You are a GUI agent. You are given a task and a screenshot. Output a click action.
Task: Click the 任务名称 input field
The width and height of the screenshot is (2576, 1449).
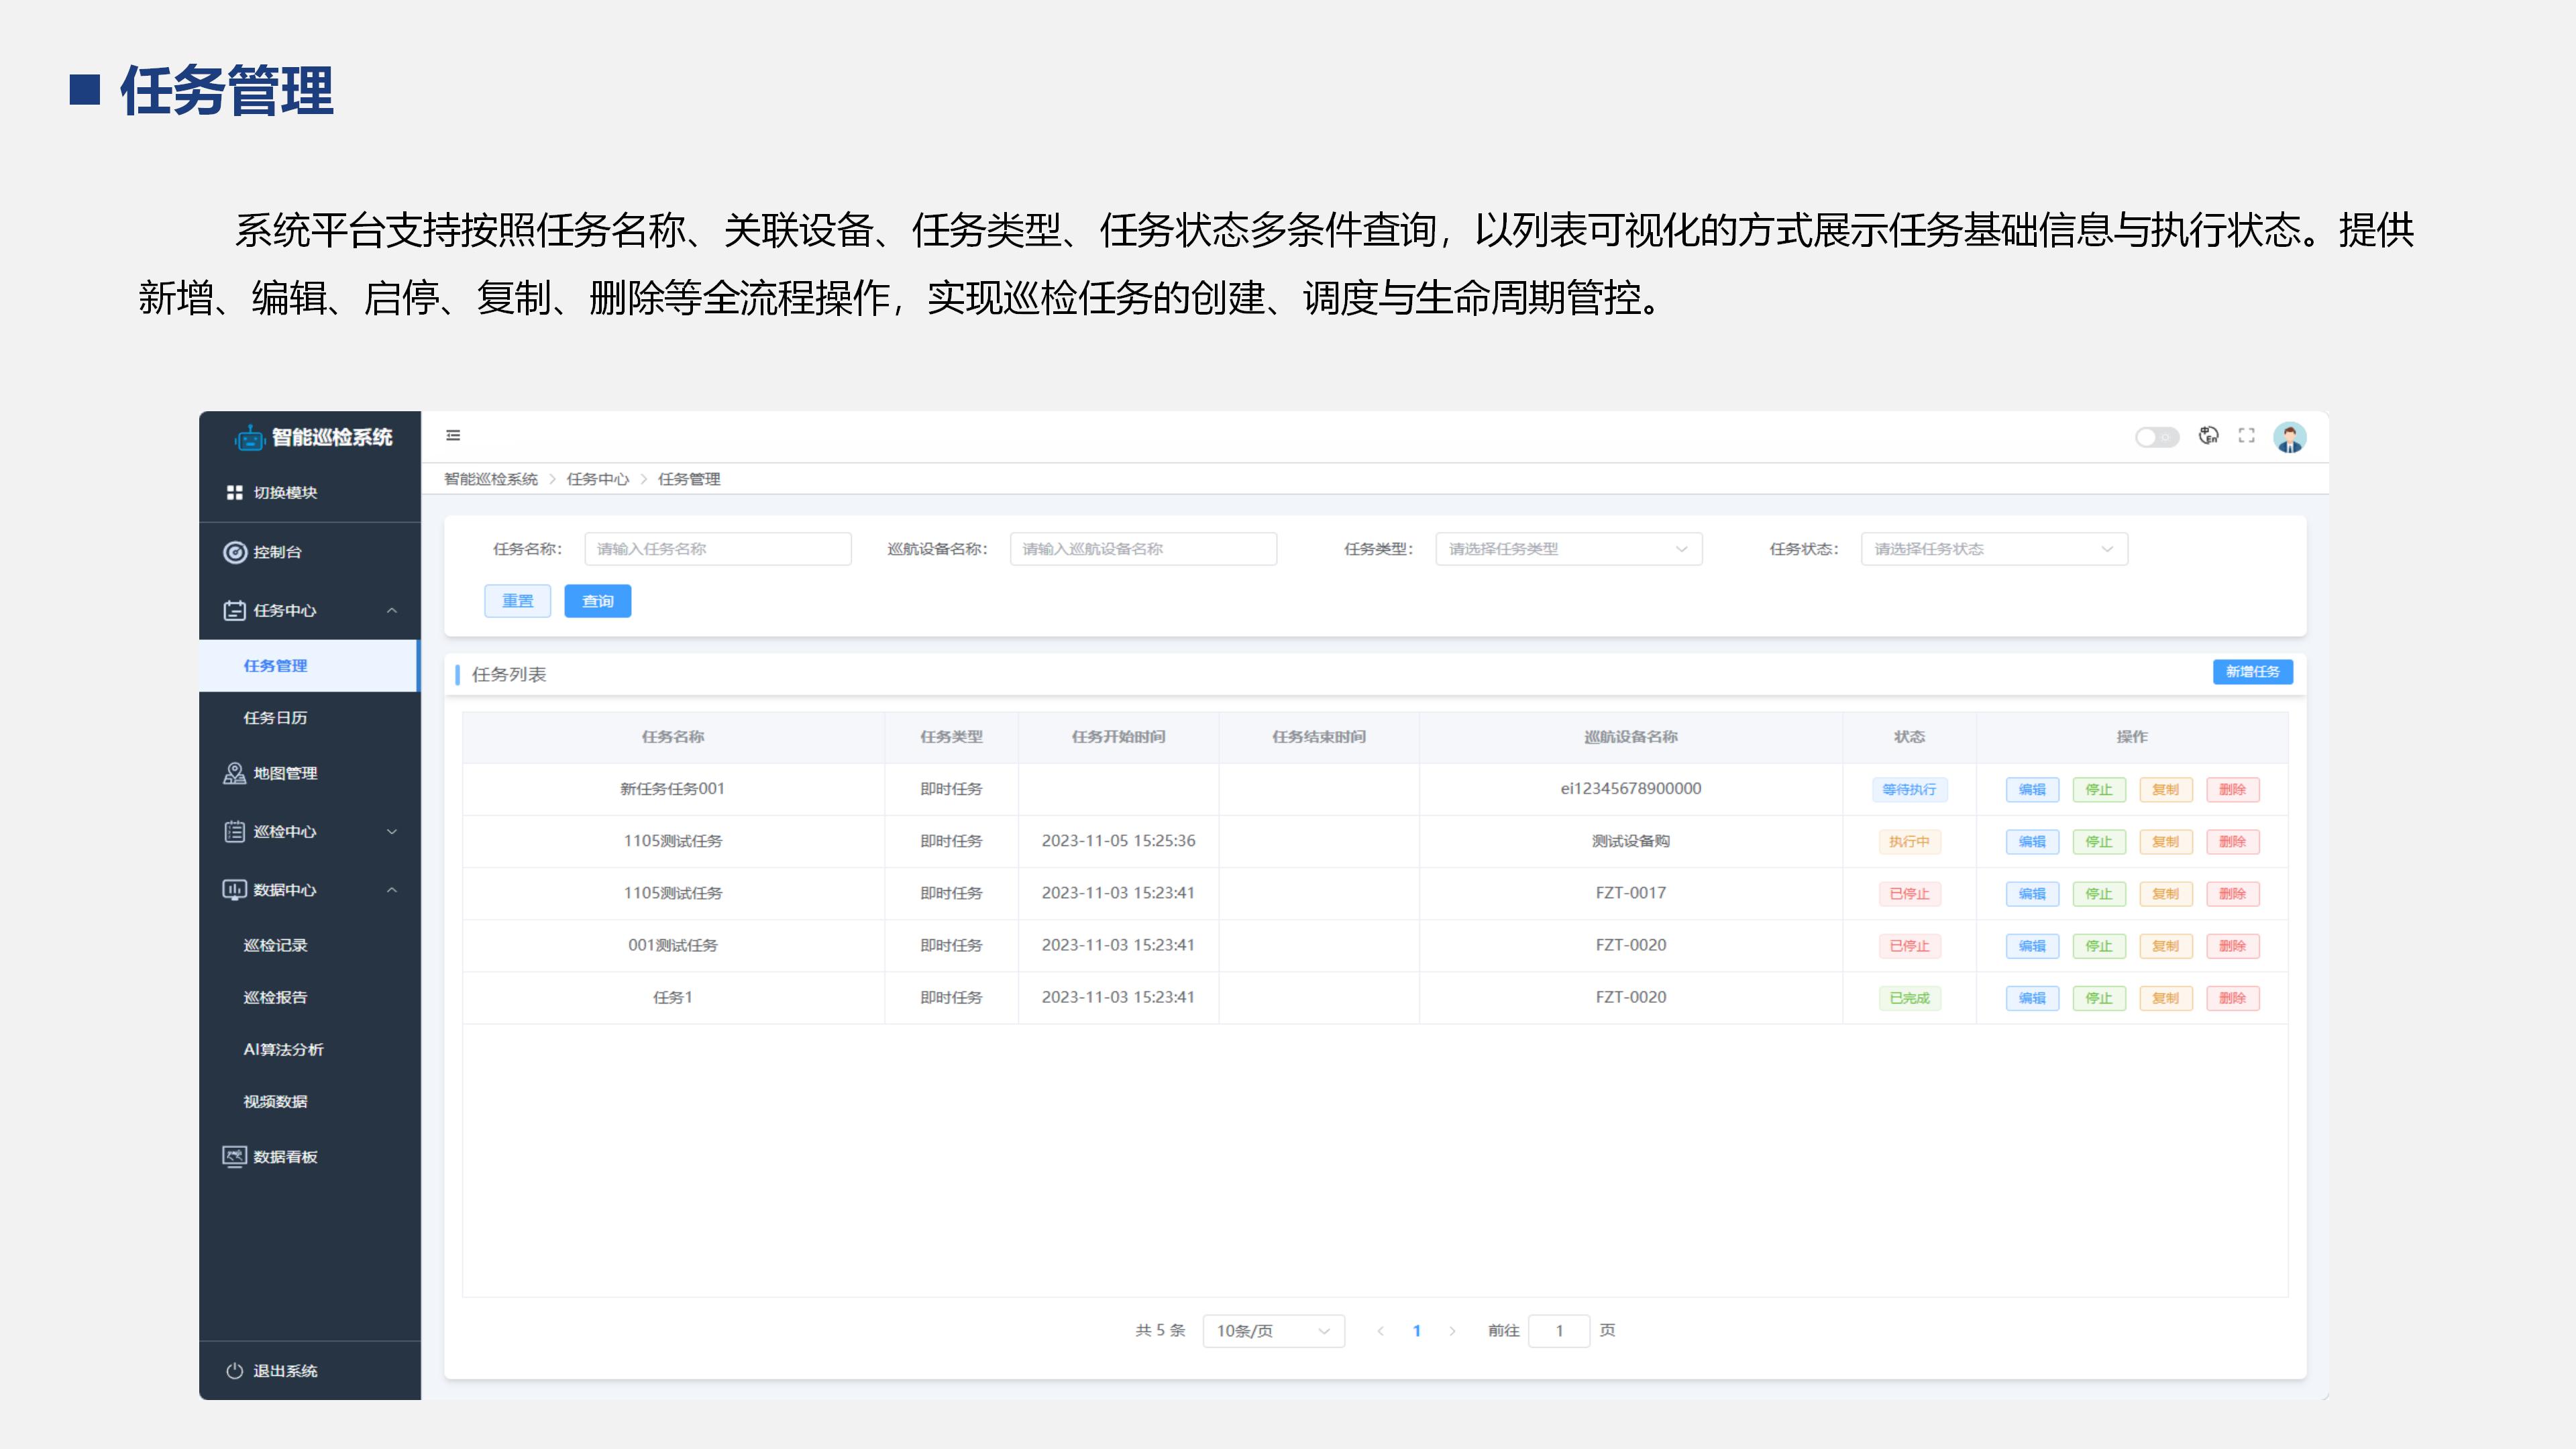[x=718, y=549]
